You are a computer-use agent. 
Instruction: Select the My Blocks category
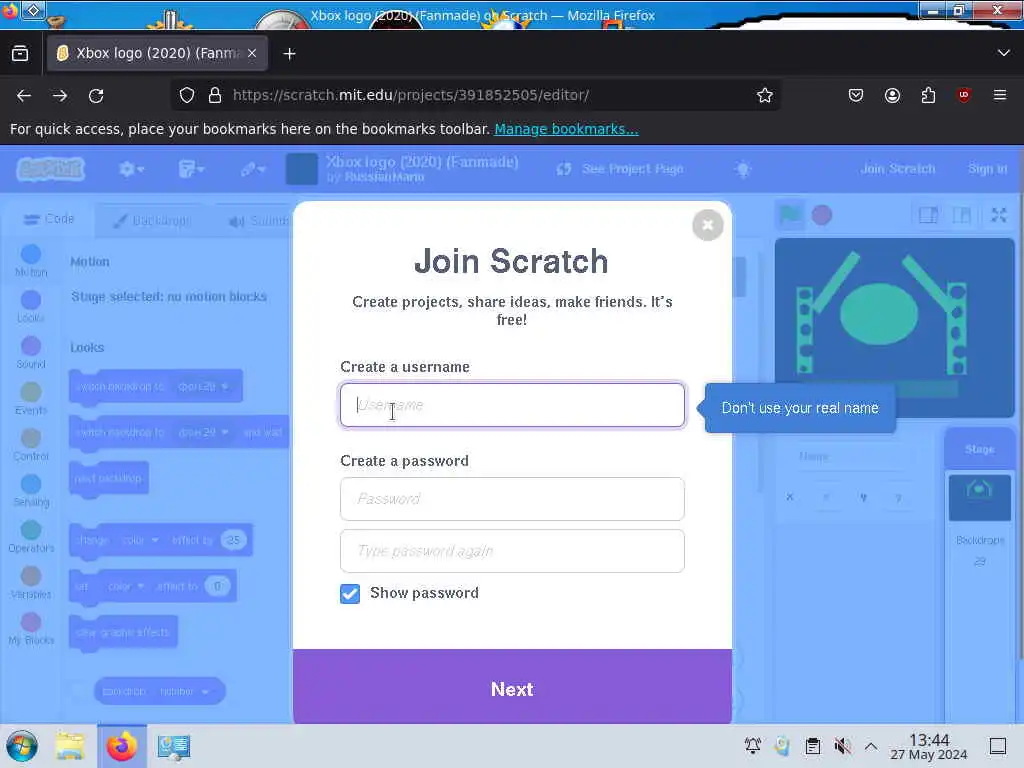pyautogui.click(x=31, y=629)
